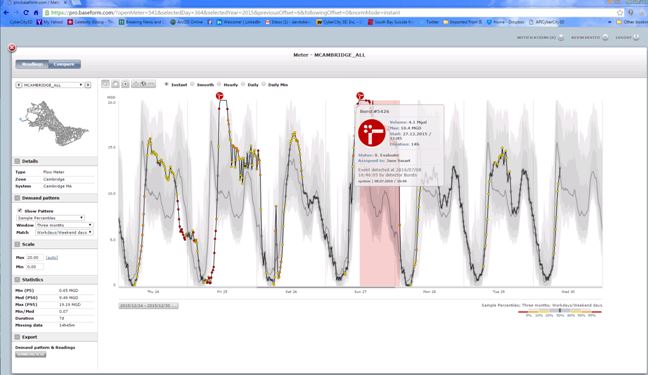Open the MCAMBRIDGE_ALL meter dropdown
The height and width of the screenshot is (375, 648).
click(x=53, y=85)
